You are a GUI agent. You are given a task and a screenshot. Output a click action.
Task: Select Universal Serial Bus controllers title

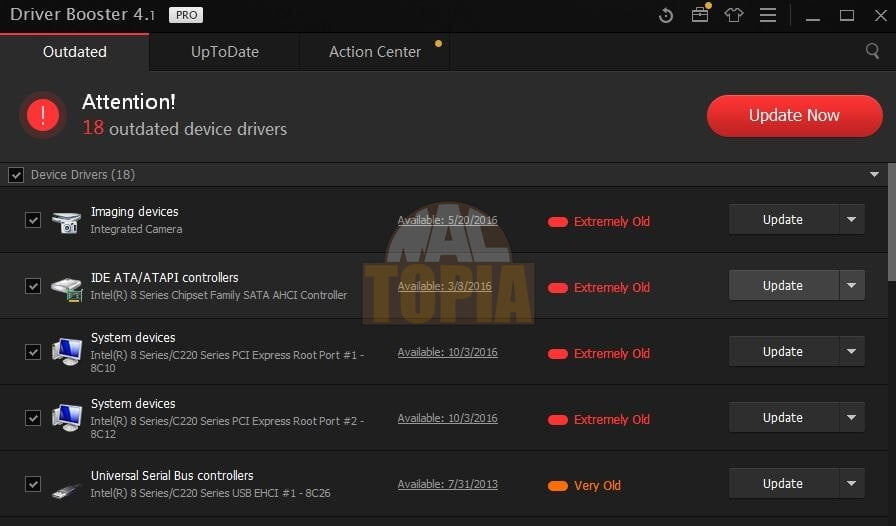pos(172,475)
